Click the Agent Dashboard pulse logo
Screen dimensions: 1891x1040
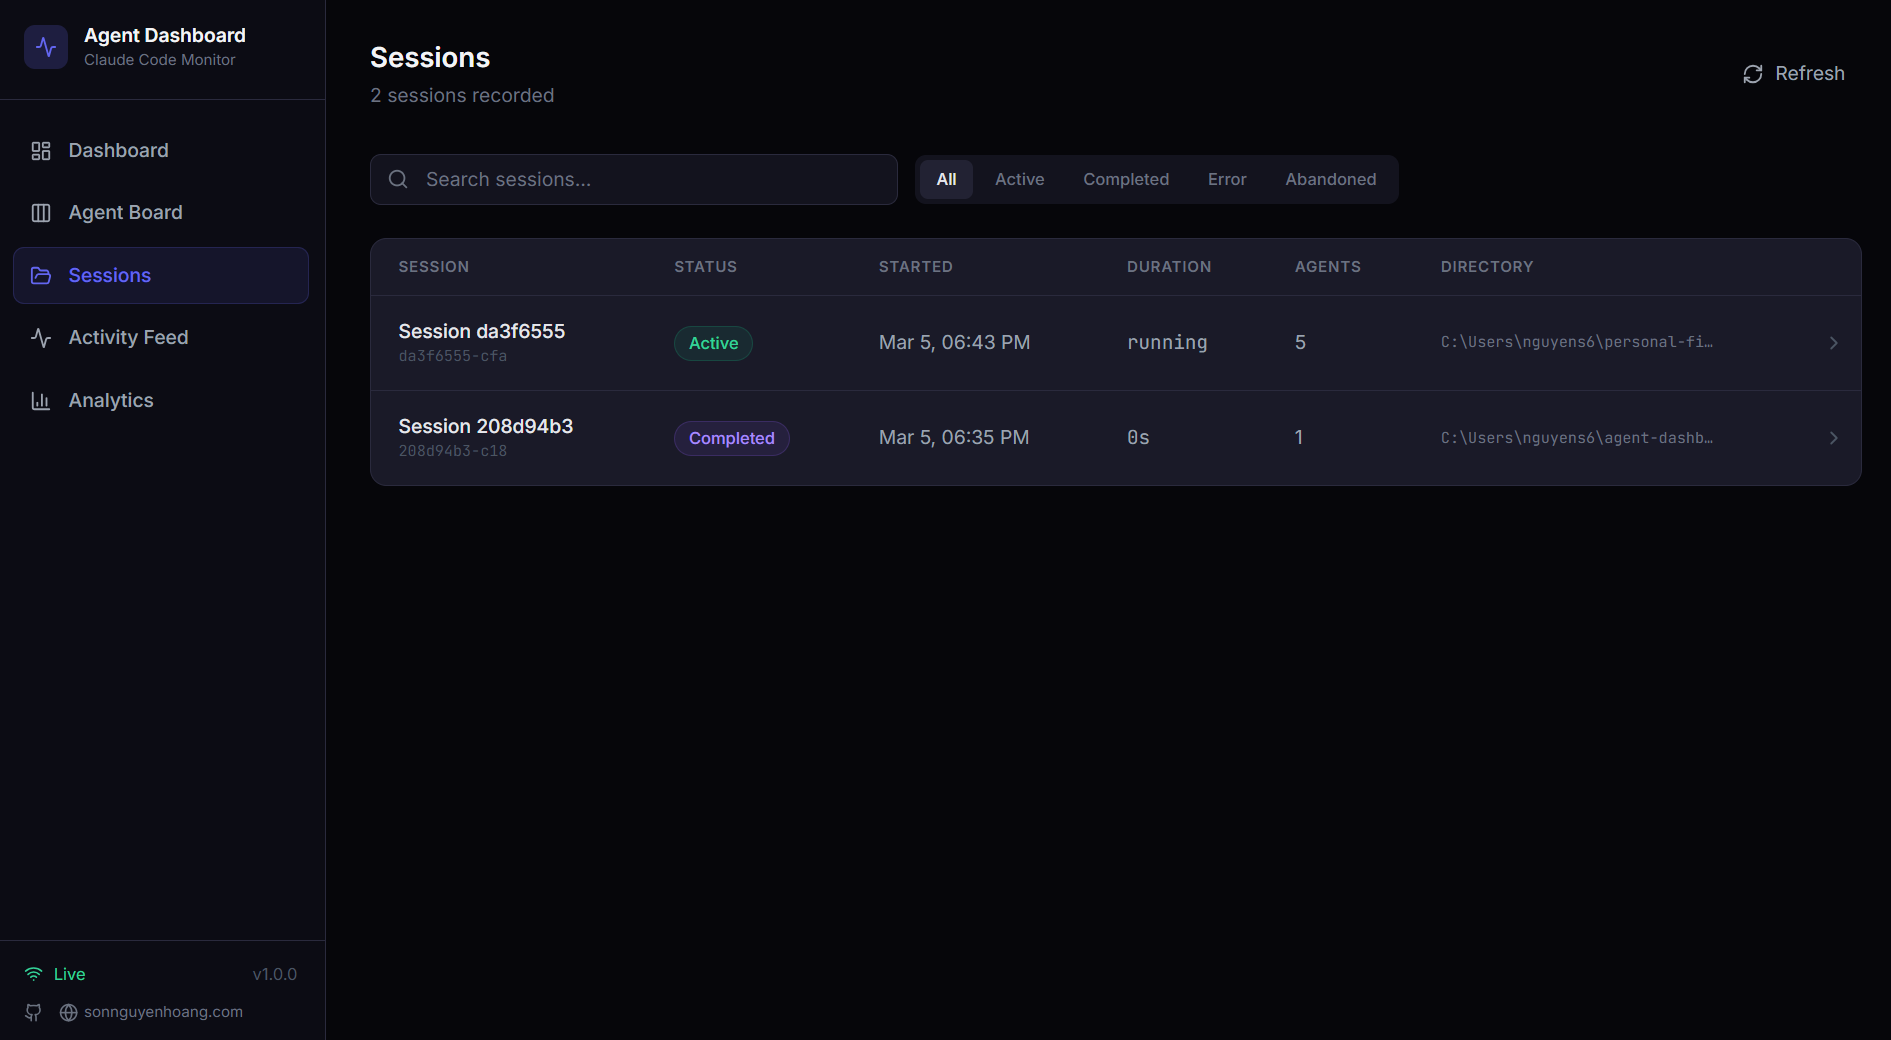[x=46, y=46]
